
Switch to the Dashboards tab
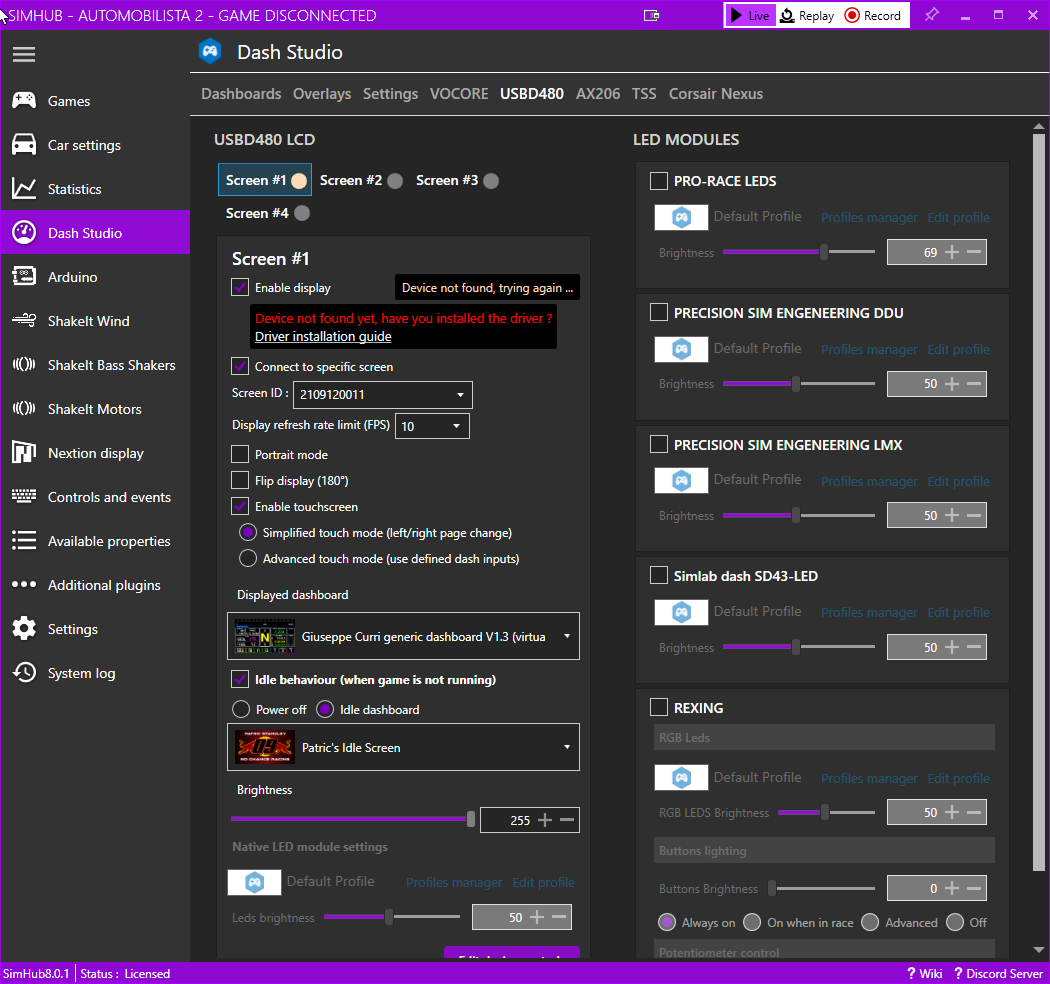pyautogui.click(x=241, y=94)
